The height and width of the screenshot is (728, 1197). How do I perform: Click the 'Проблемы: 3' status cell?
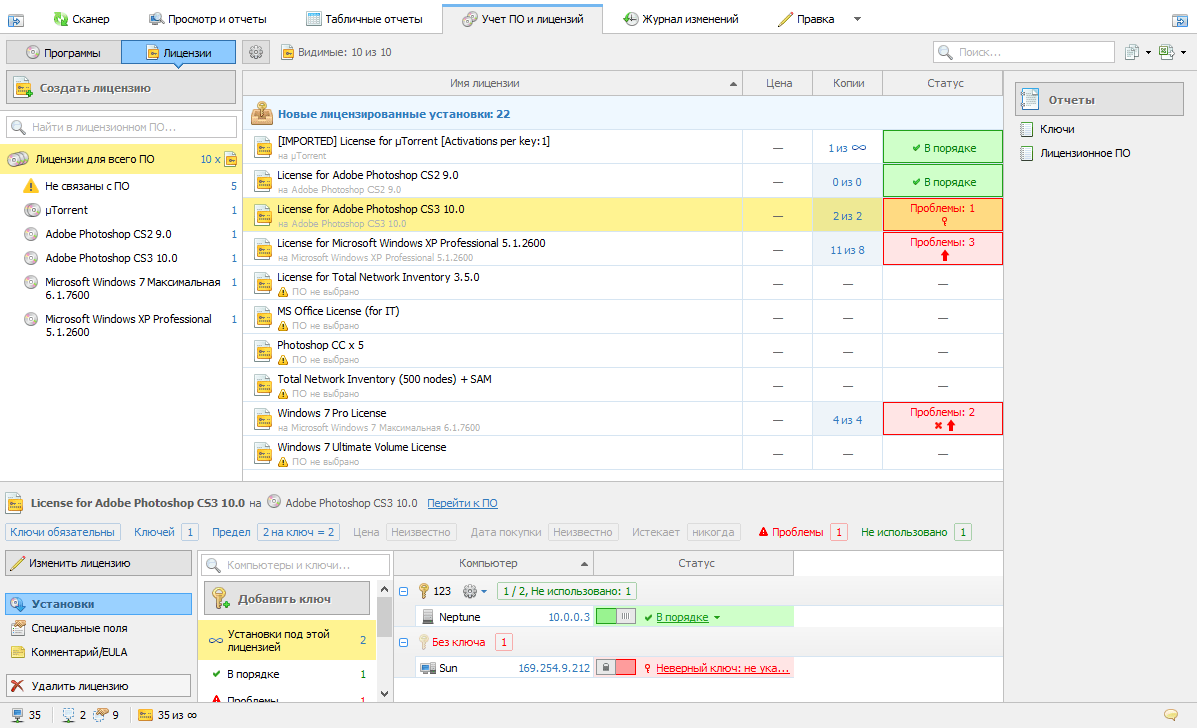tap(943, 249)
